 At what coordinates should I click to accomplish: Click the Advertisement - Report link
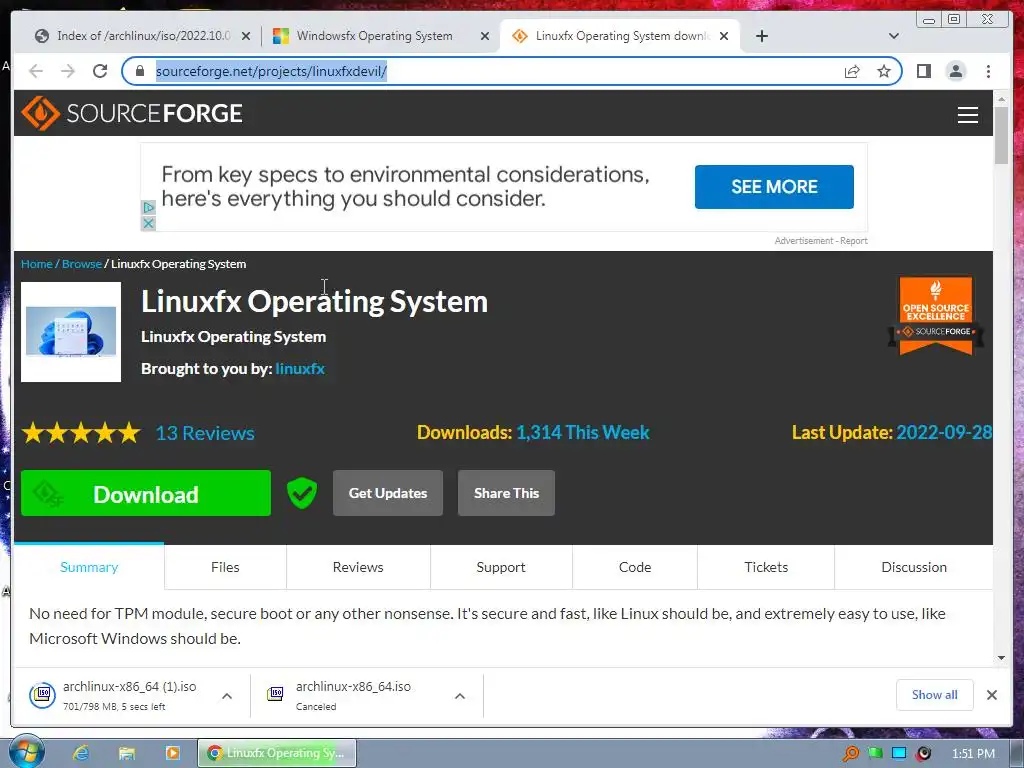click(x=821, y=241)
